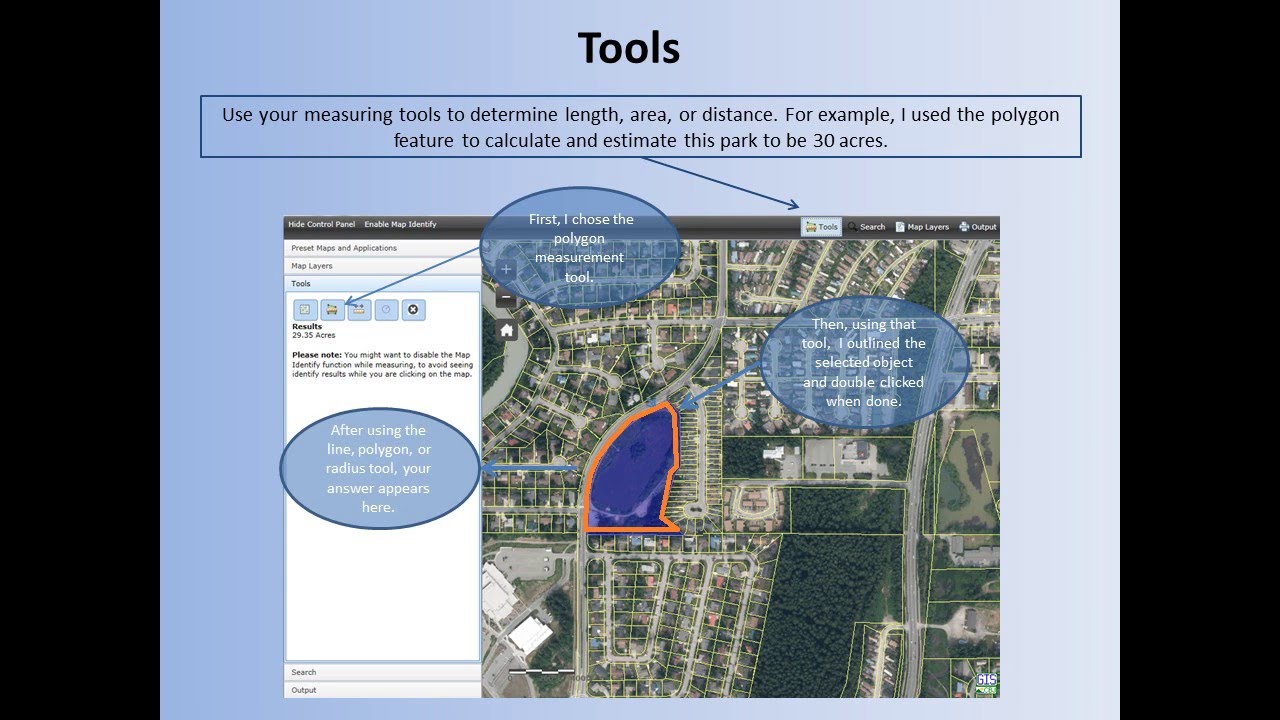Zoom in with the plus map button

[x=506, y=269]
